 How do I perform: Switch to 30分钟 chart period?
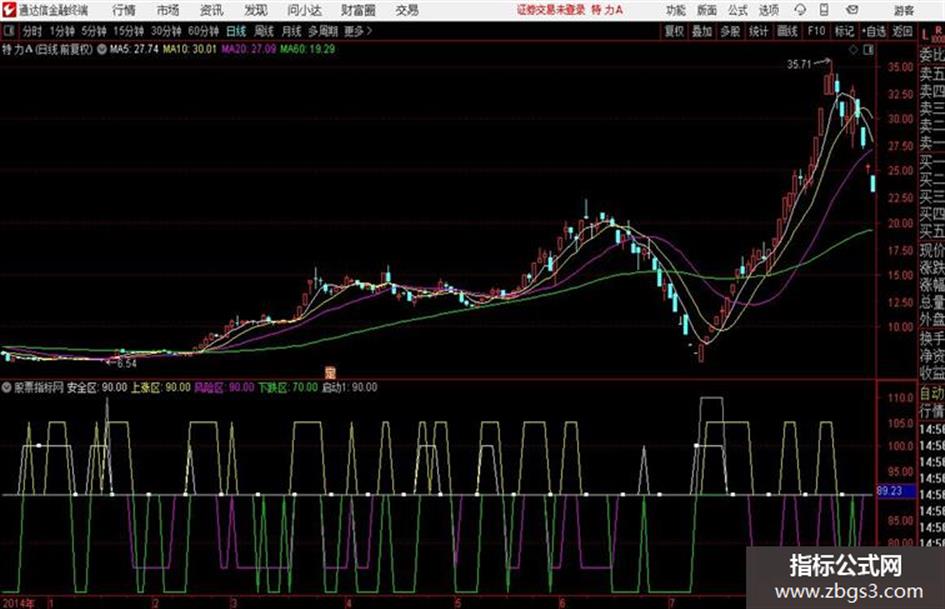click(166, 31)
